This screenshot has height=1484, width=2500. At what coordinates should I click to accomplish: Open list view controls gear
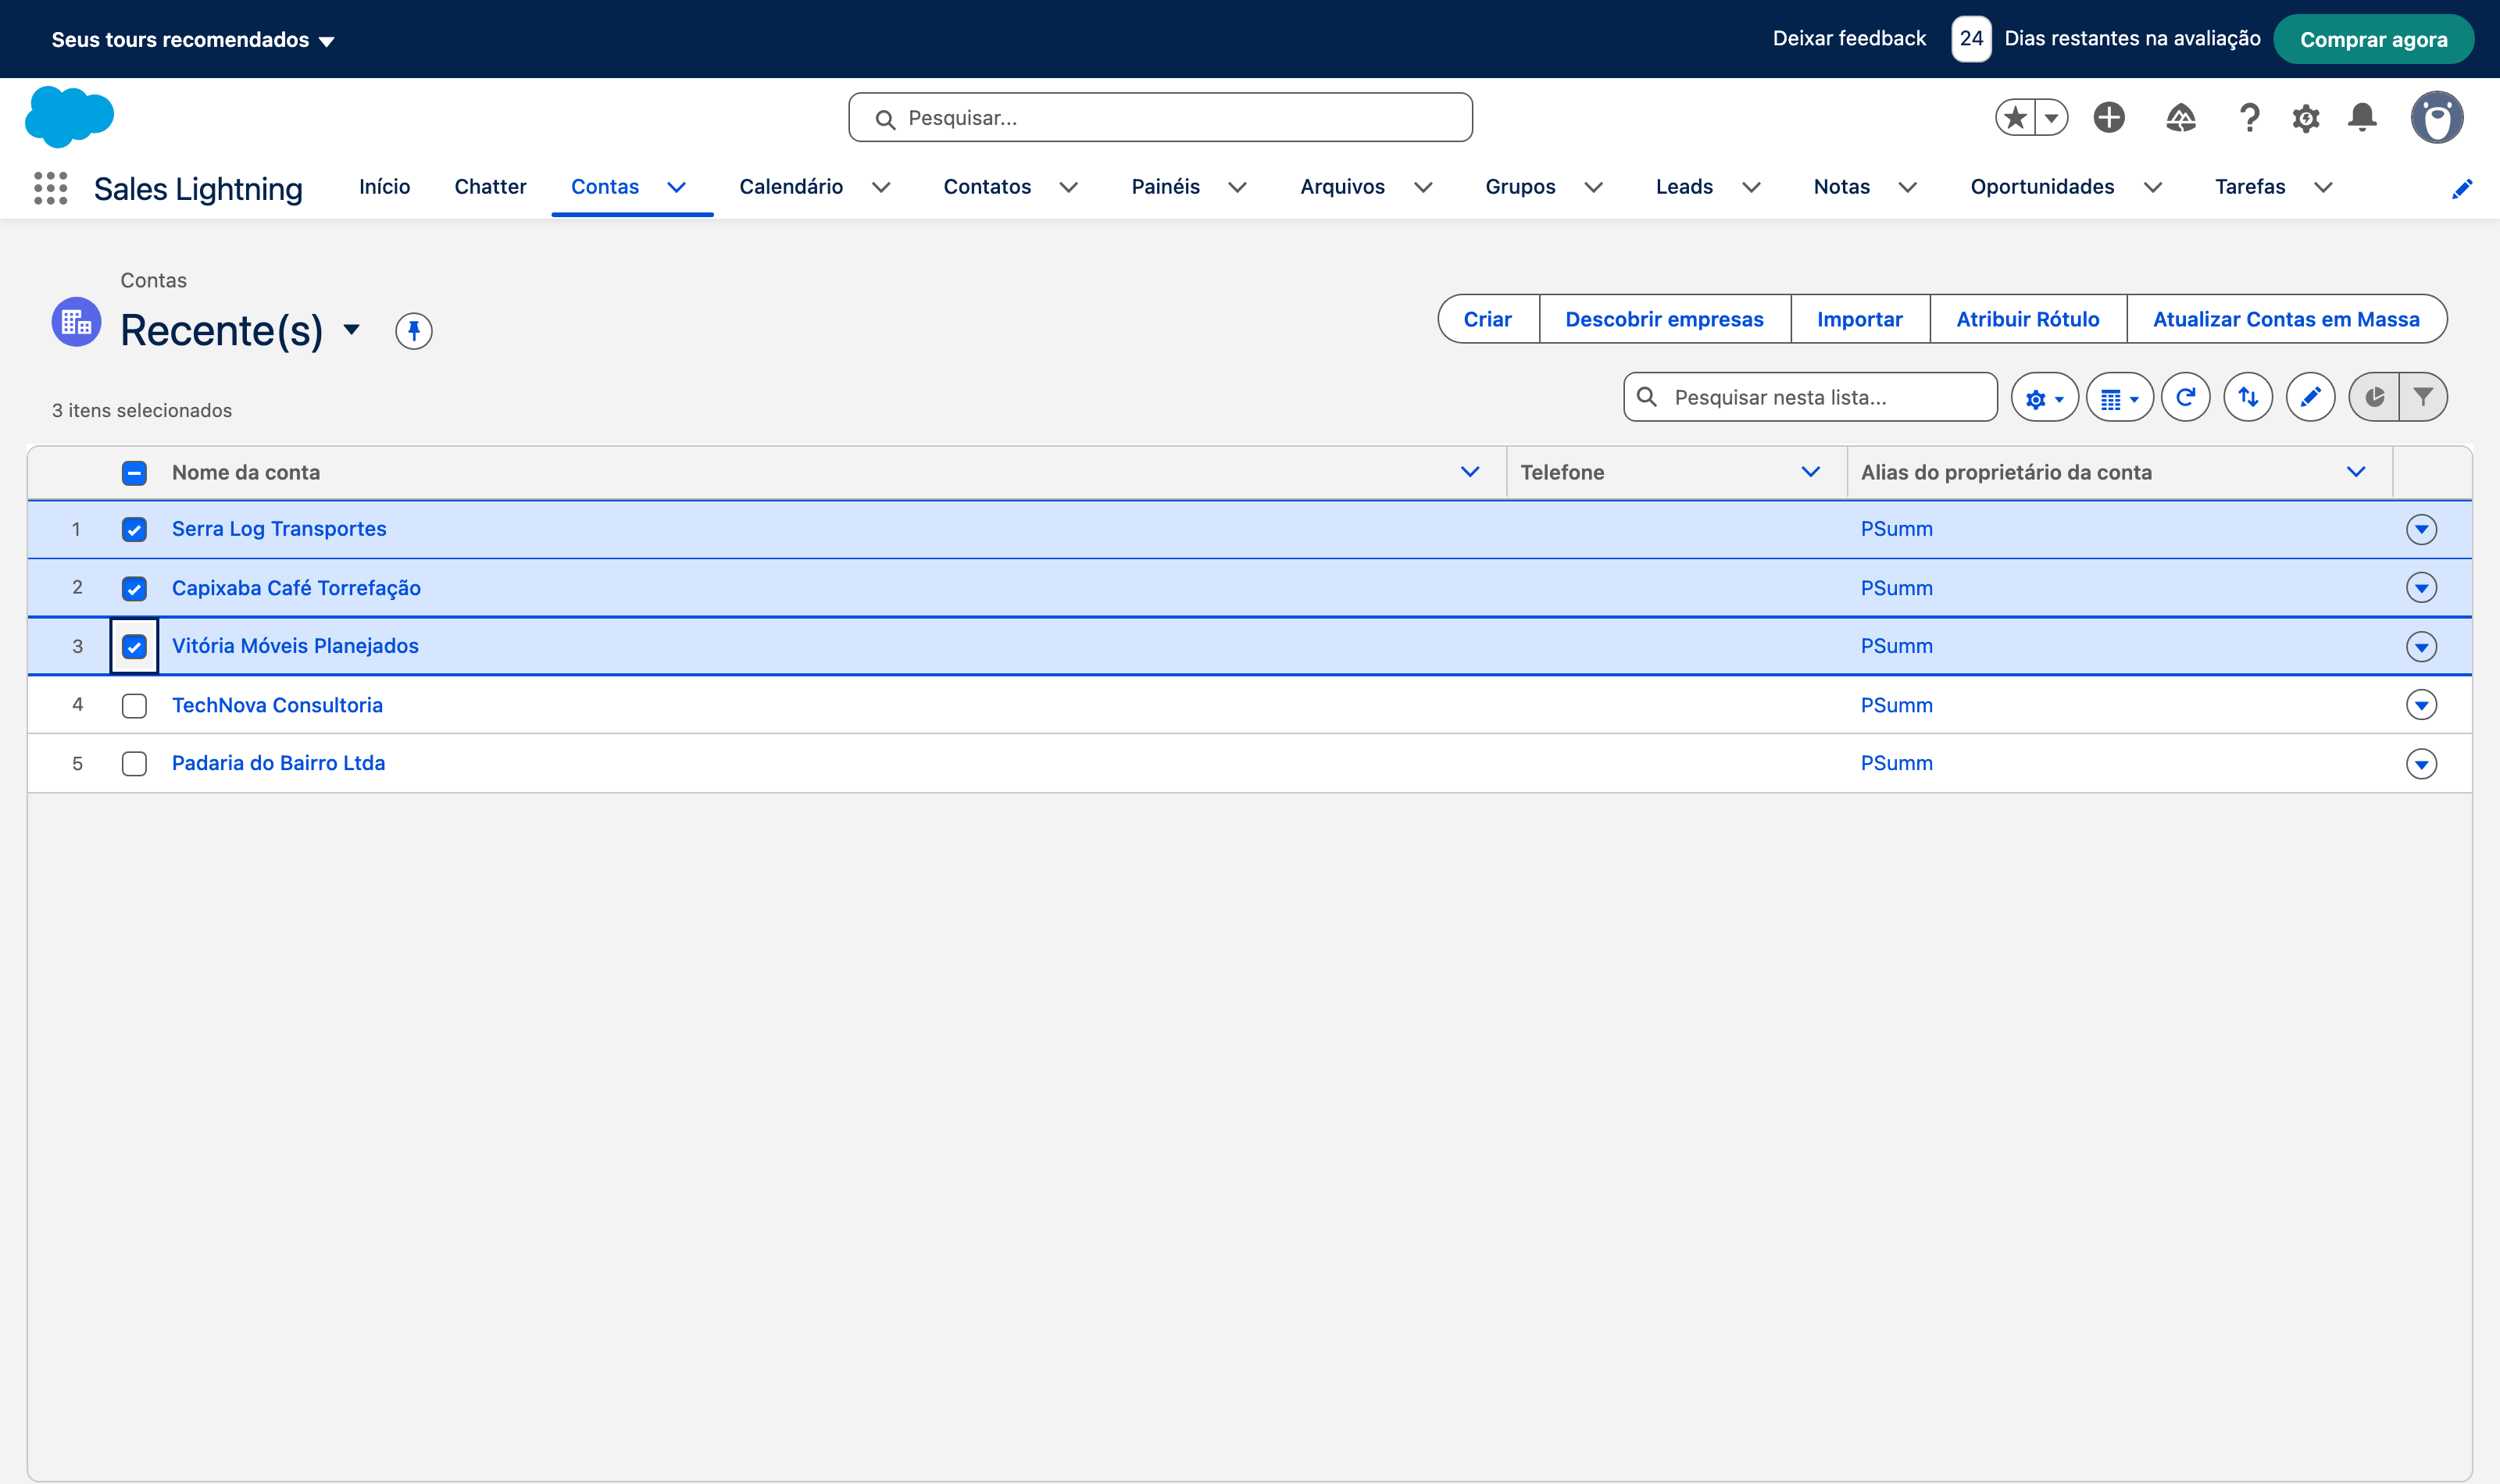(x=2044, y=398)
